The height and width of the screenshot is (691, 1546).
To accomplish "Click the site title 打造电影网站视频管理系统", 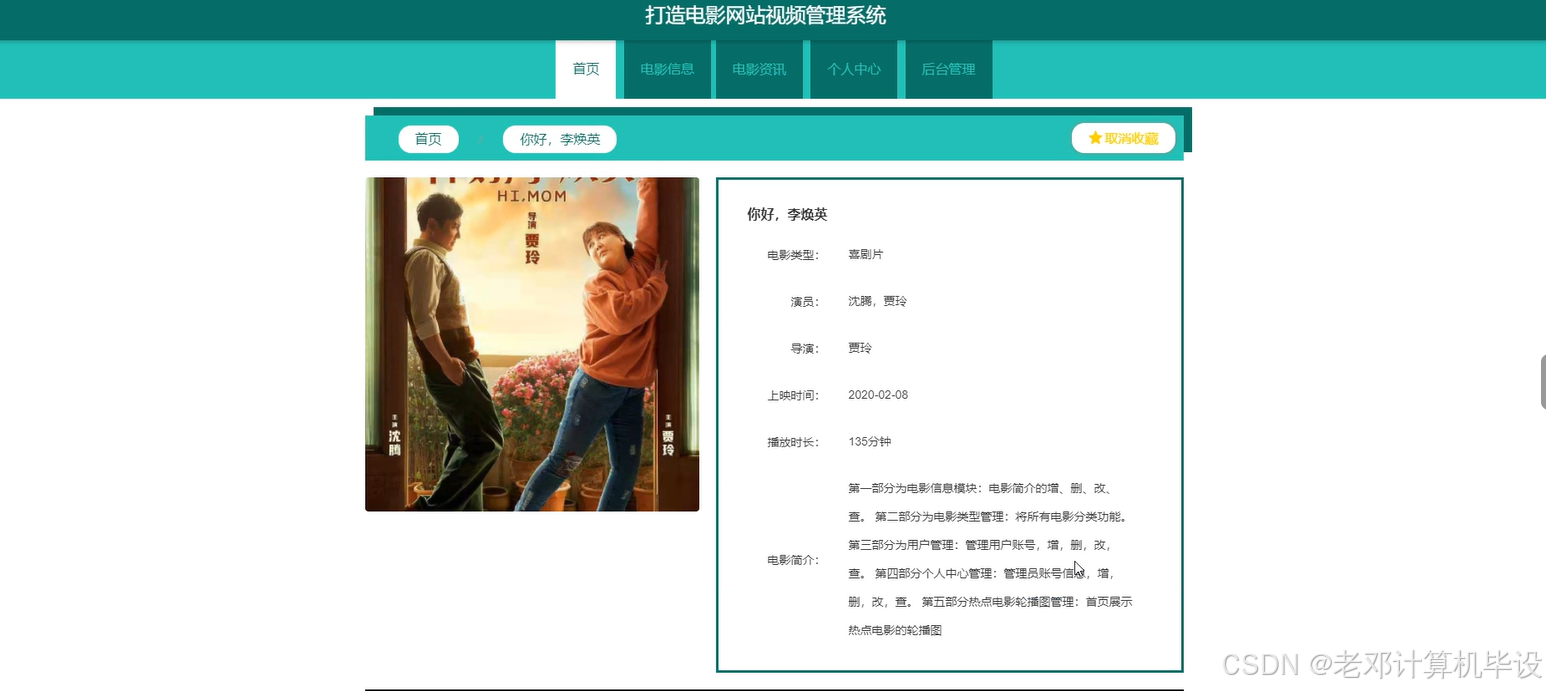I will 765,15.
